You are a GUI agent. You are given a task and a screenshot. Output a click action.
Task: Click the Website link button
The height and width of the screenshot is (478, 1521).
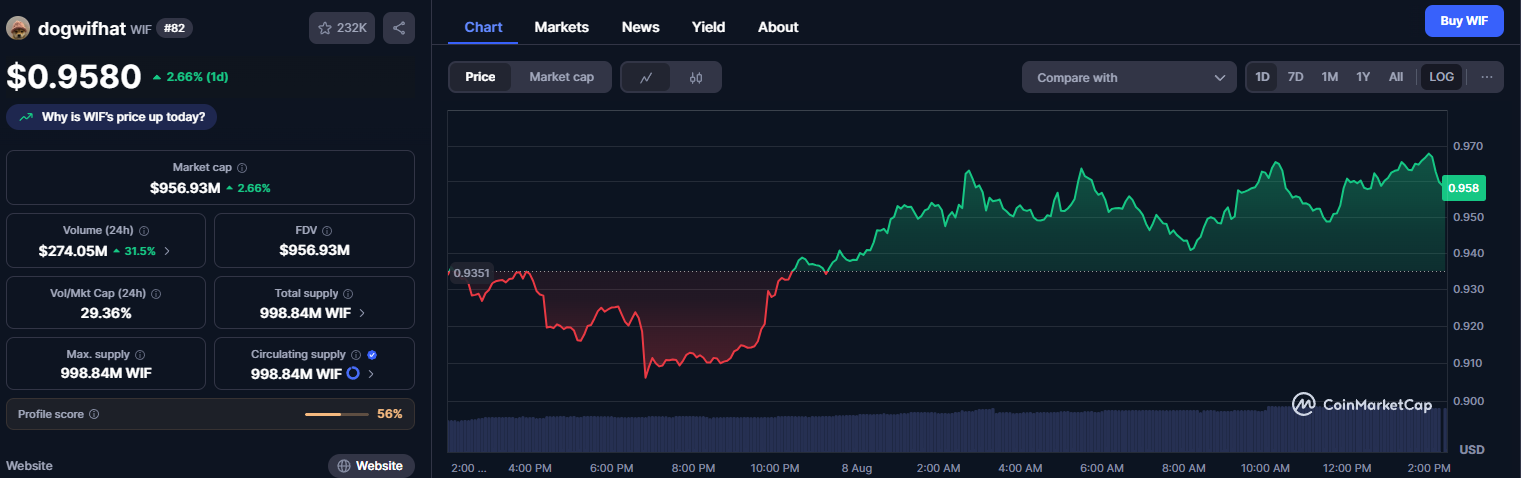371,466
